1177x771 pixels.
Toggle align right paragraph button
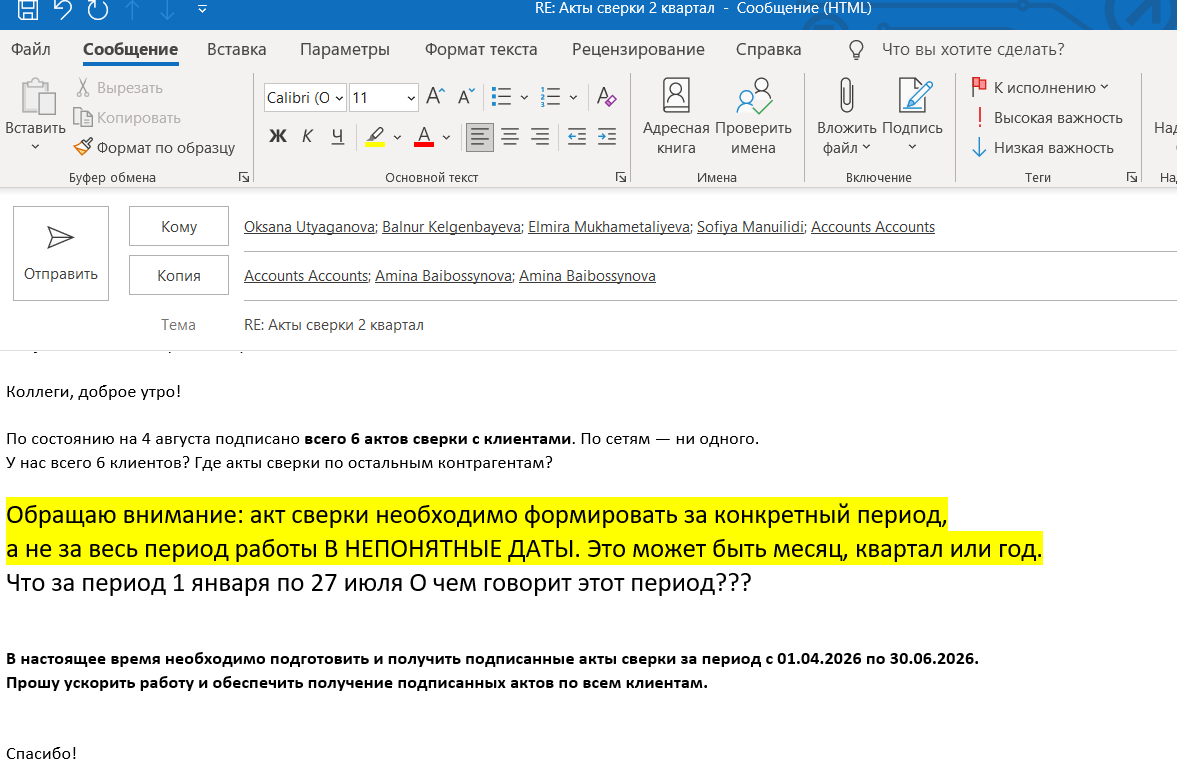click(x=540, y=137)
